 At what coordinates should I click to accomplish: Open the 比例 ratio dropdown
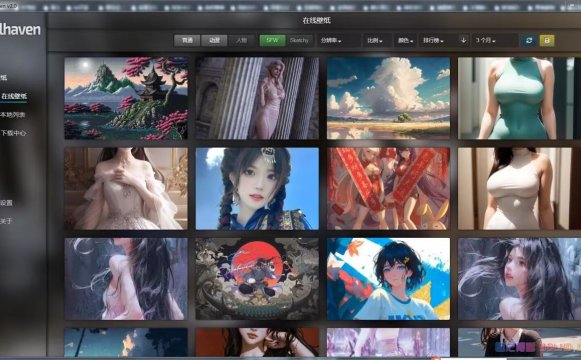coord(376,40)
